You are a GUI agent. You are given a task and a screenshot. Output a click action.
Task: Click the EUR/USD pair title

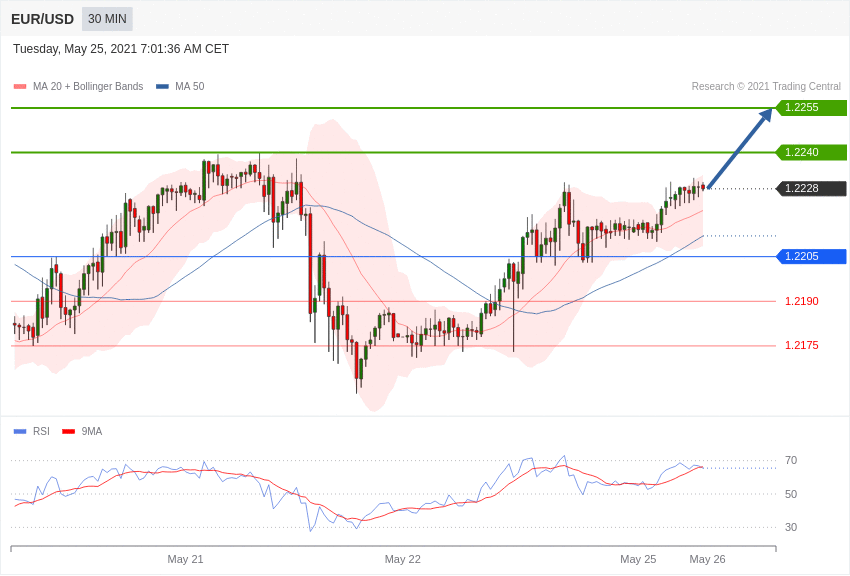(x=42, y=20)
